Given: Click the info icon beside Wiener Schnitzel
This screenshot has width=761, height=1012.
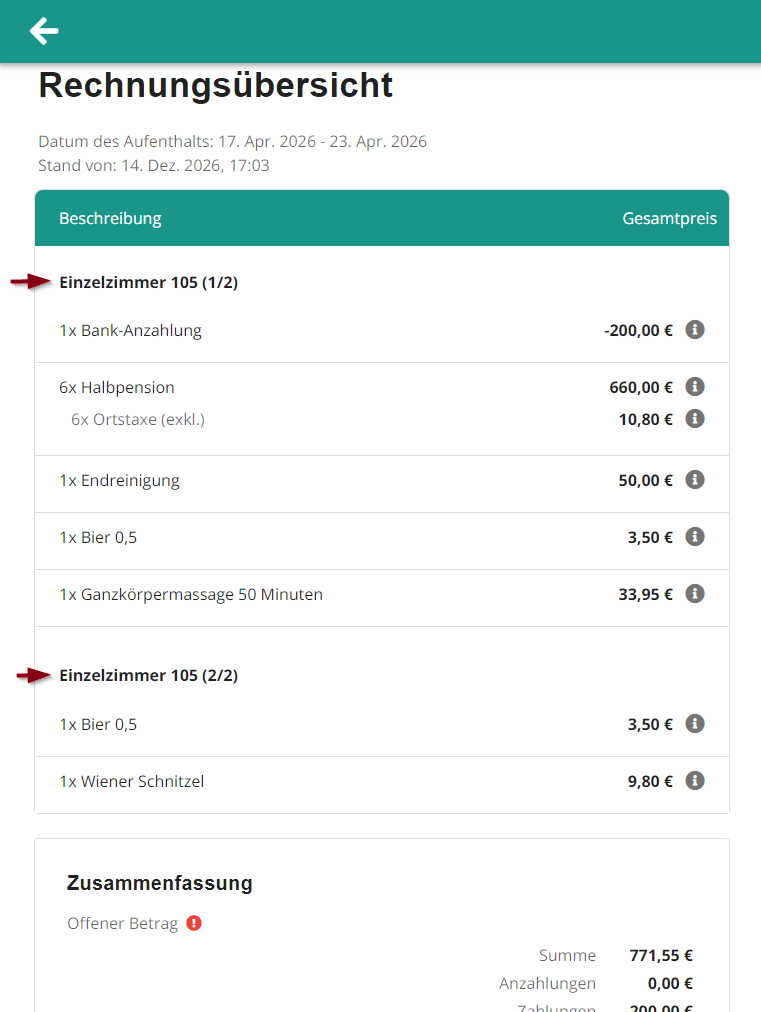Looking at the screenshot, I should 695,780.
